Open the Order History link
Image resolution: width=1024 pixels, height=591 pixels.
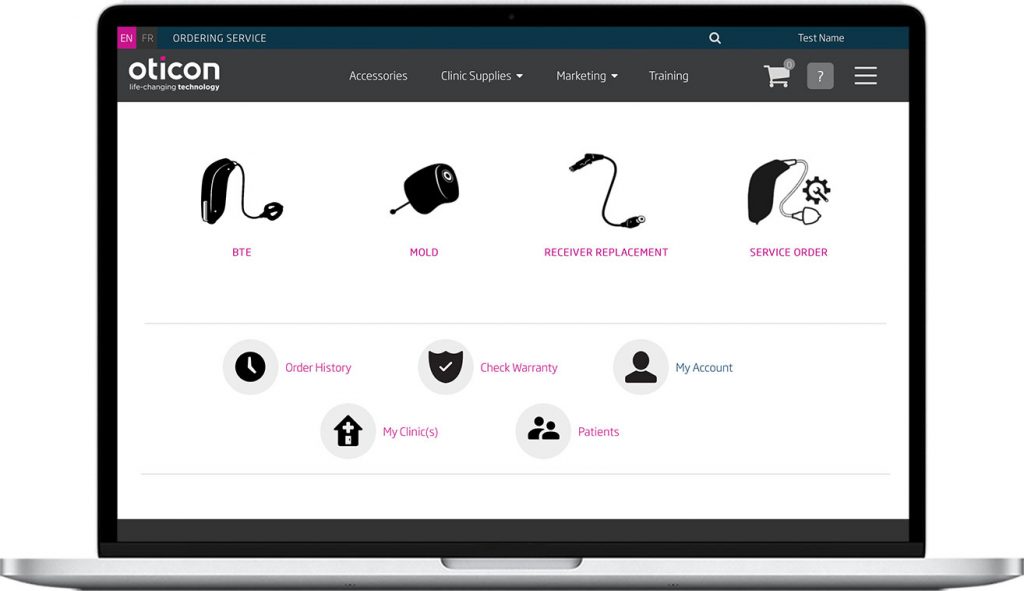[318, 368]
